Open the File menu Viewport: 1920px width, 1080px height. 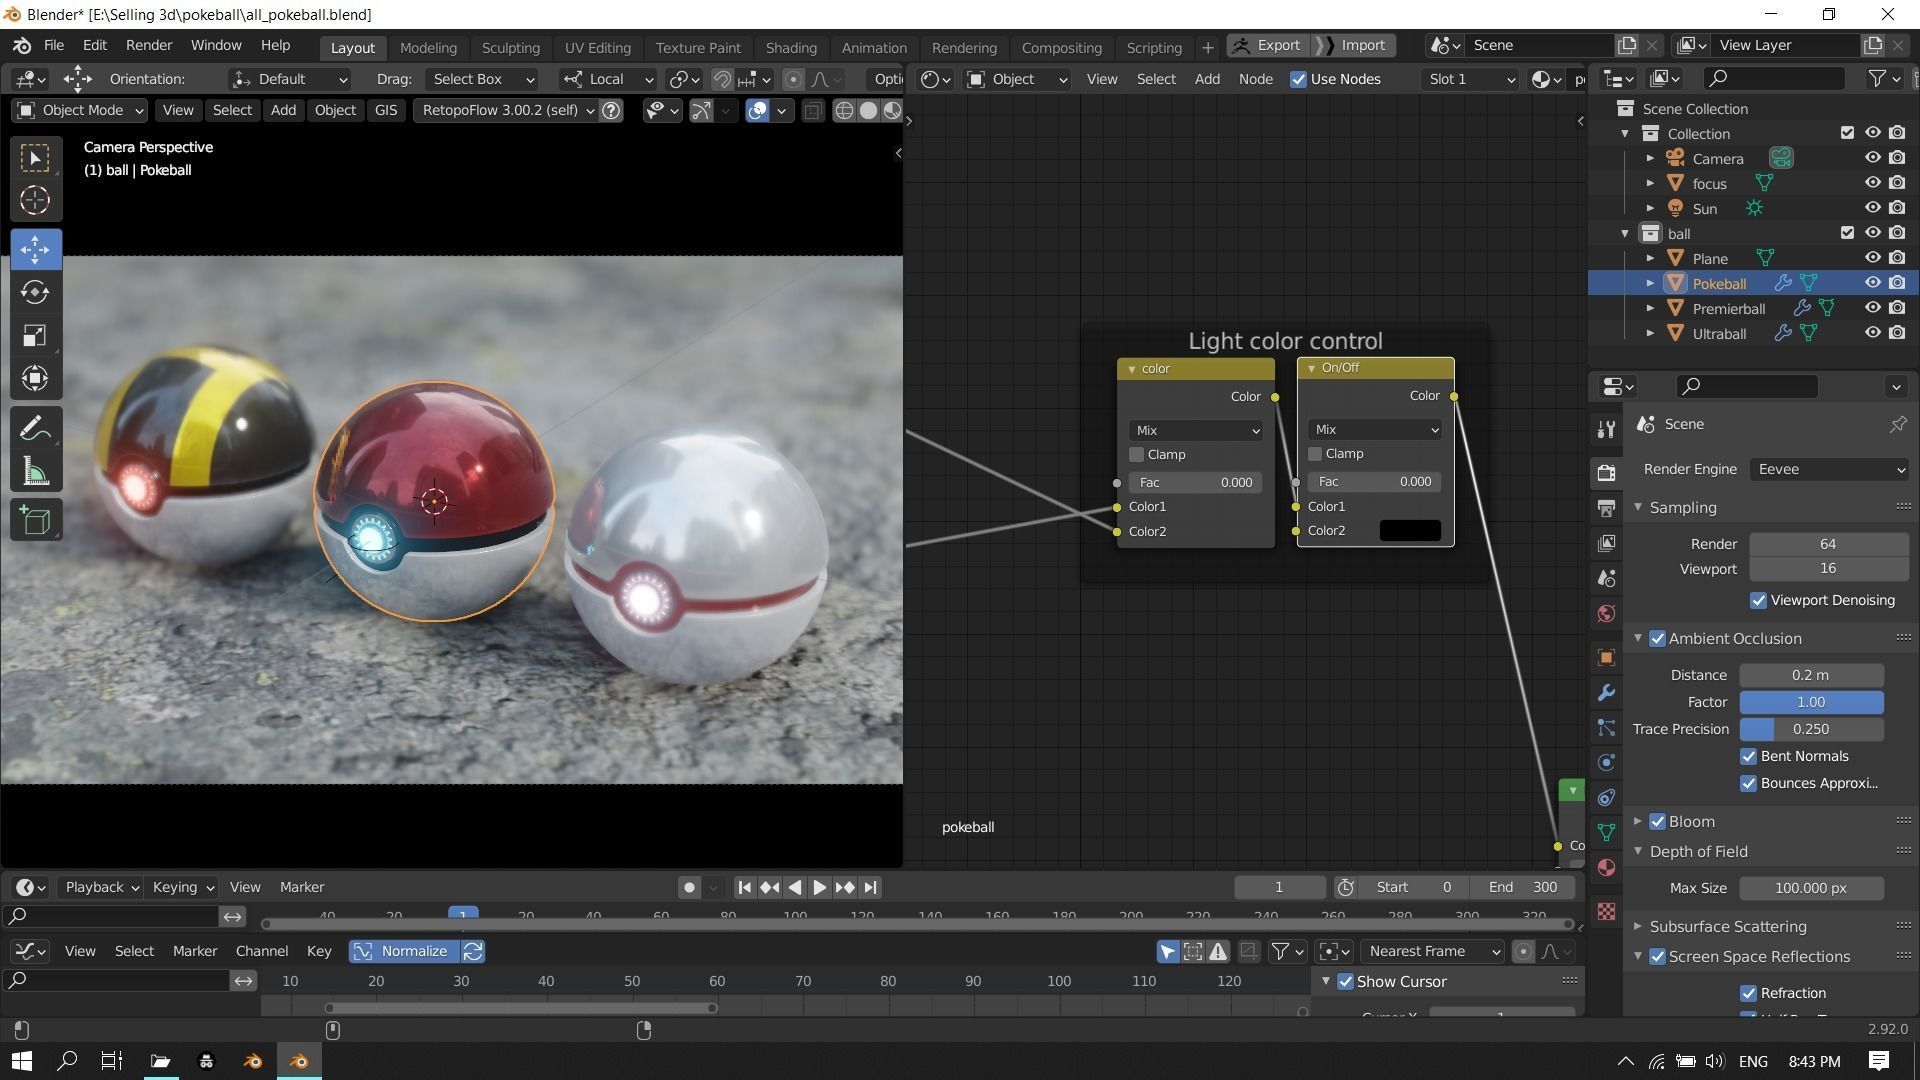[54, 45]
